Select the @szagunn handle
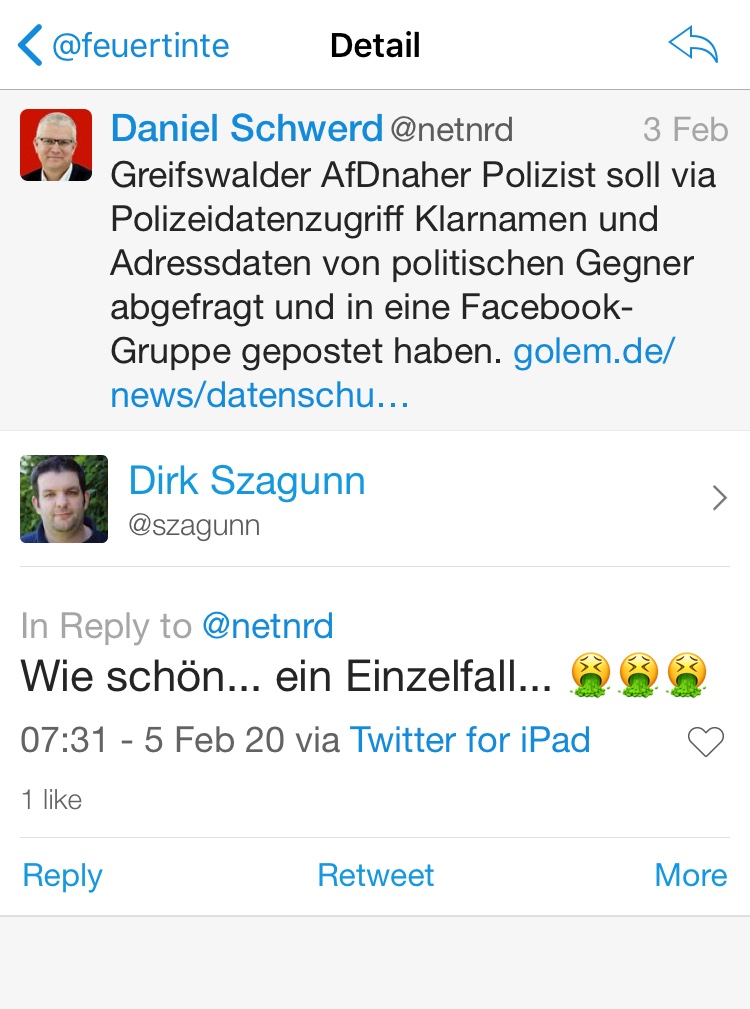Viewport: 750px width, 1009px height. click(194, 526)
